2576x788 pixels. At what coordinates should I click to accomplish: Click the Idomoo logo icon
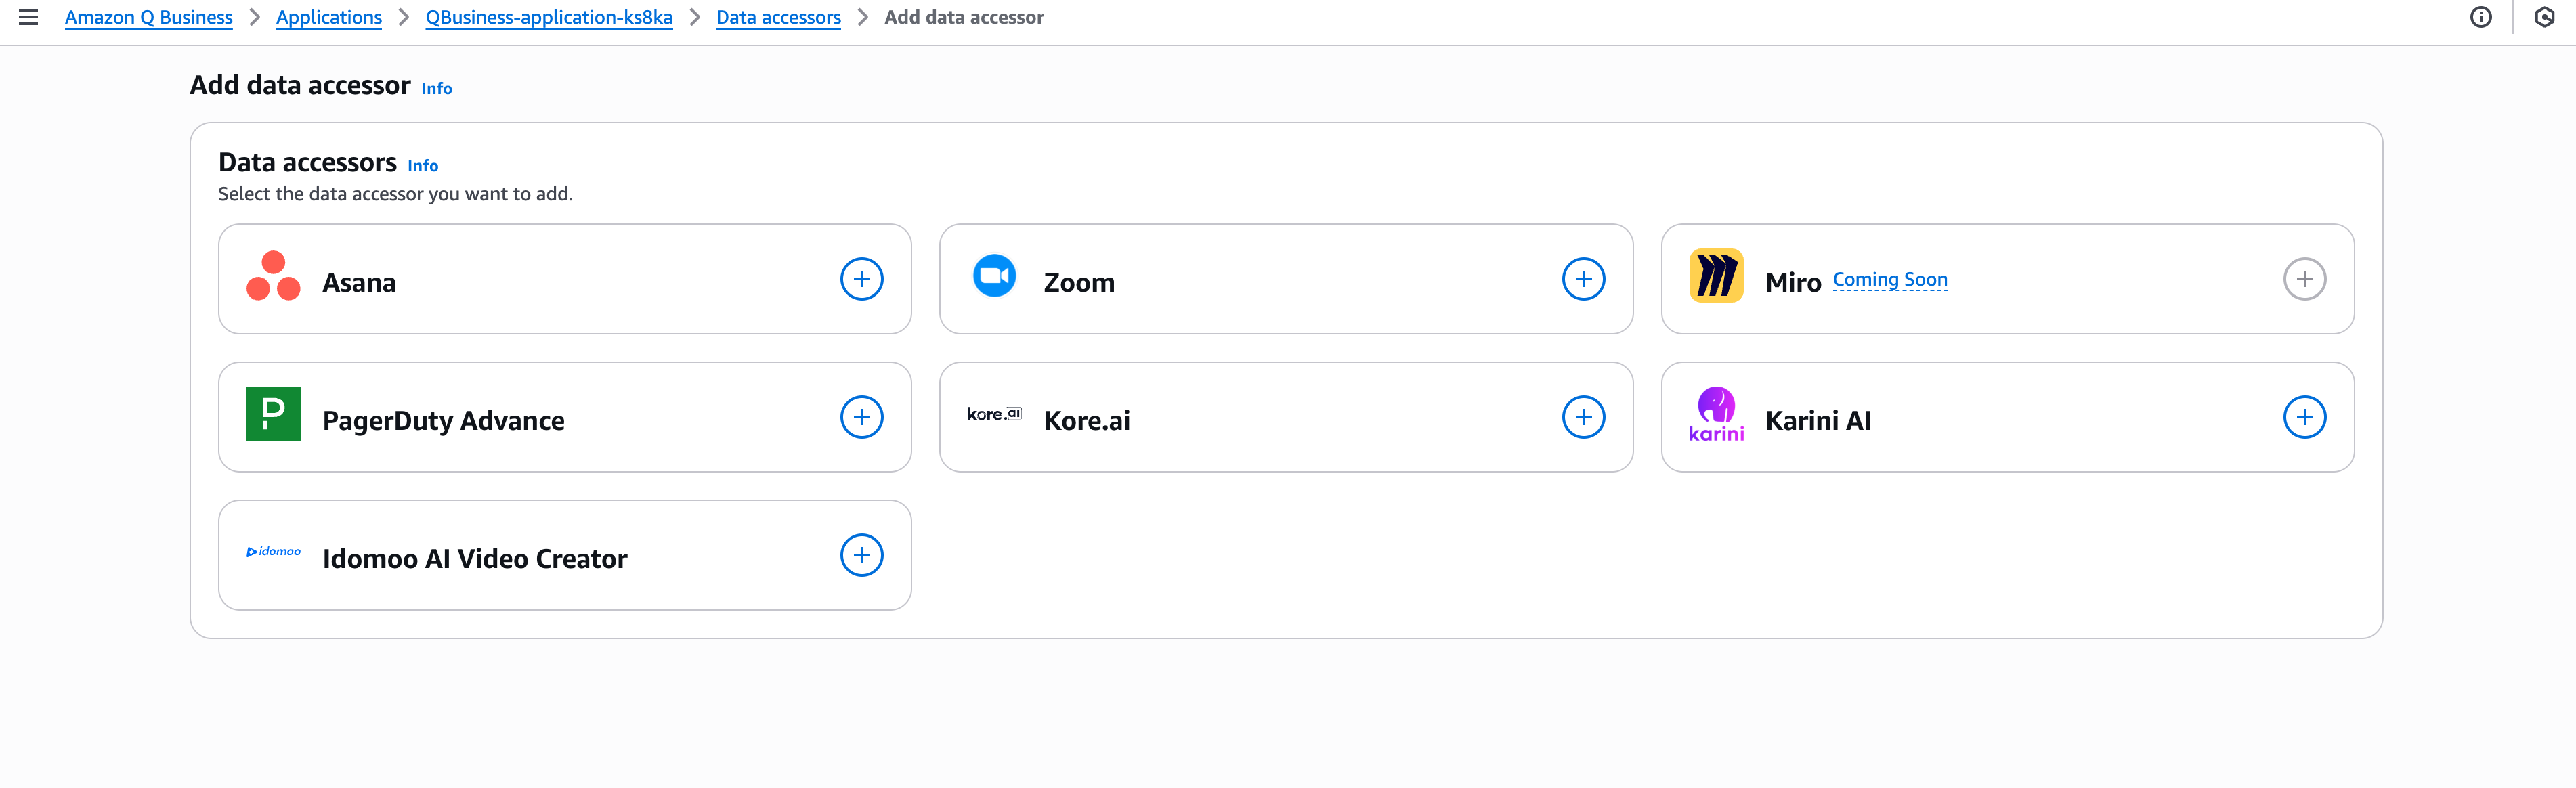(x=272, y=553)
